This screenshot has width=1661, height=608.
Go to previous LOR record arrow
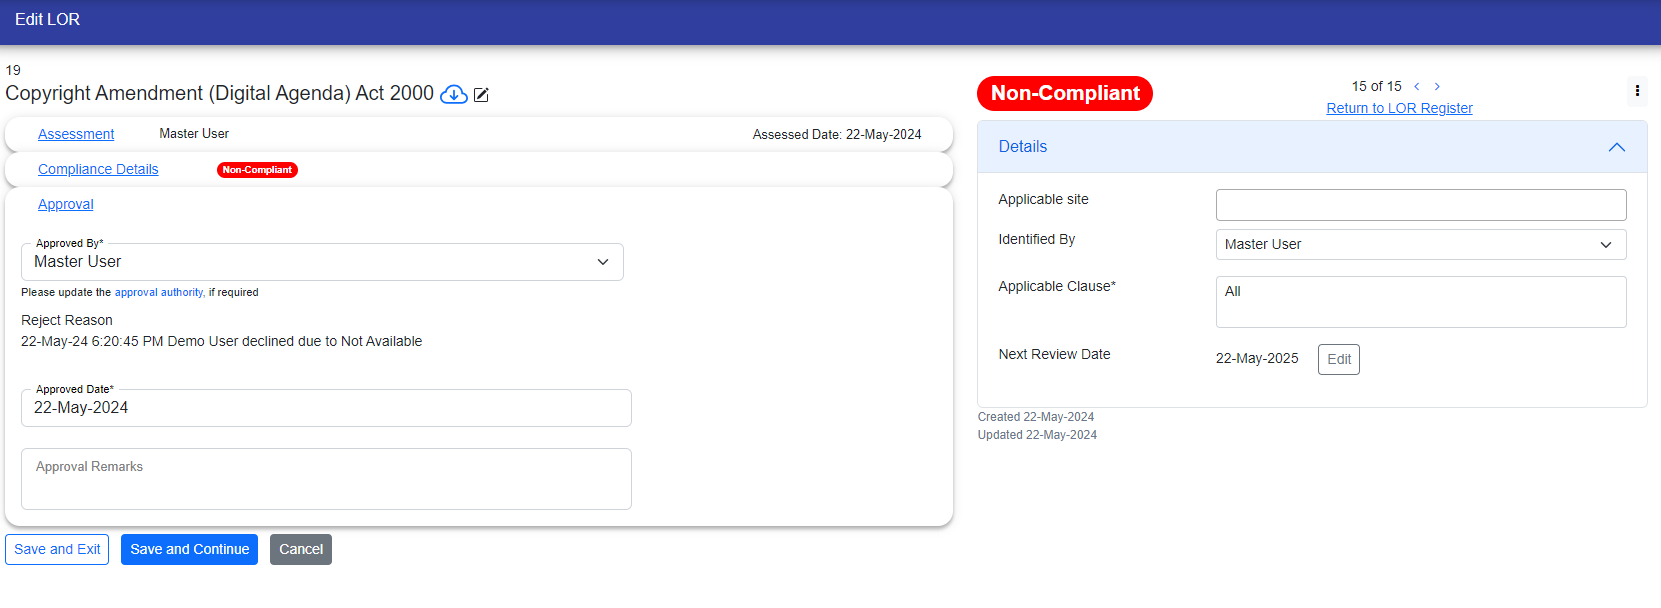pyautogui.click(x=1416, y=87)
